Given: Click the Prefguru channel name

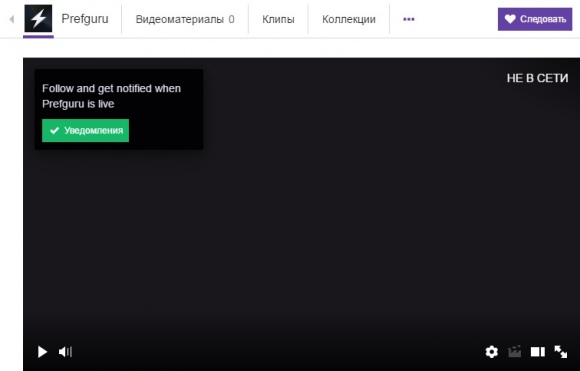Looking at the screenshot, I should coord(85,19).
